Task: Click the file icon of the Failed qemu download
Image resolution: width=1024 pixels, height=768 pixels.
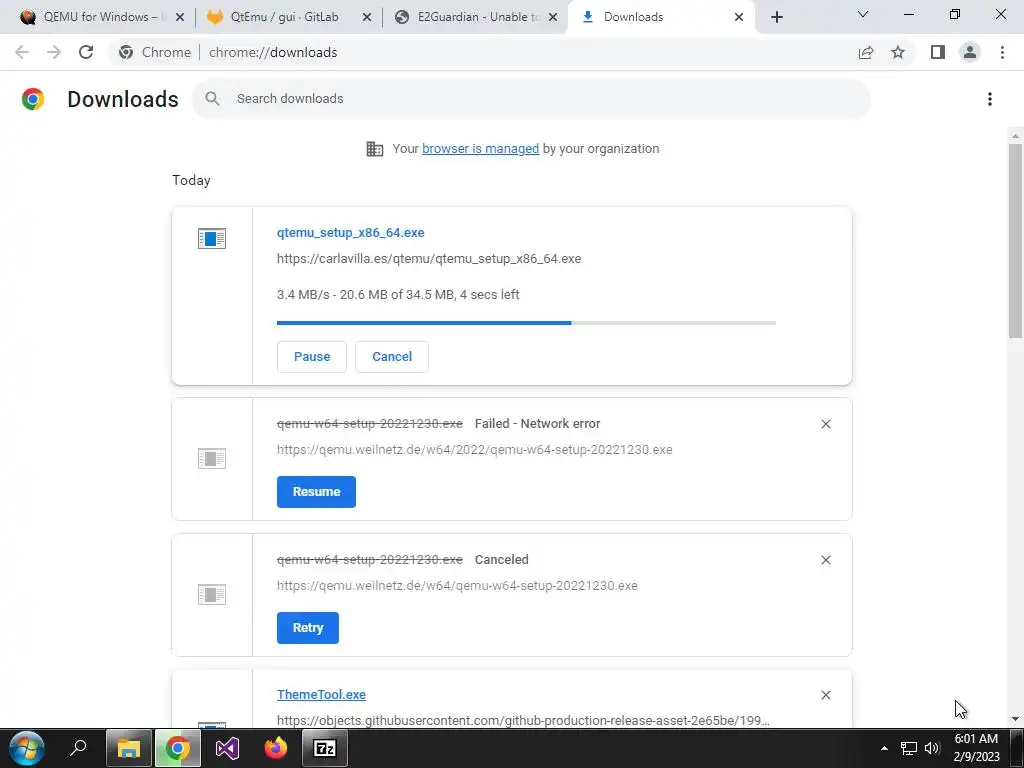Action: click(212, 458)
